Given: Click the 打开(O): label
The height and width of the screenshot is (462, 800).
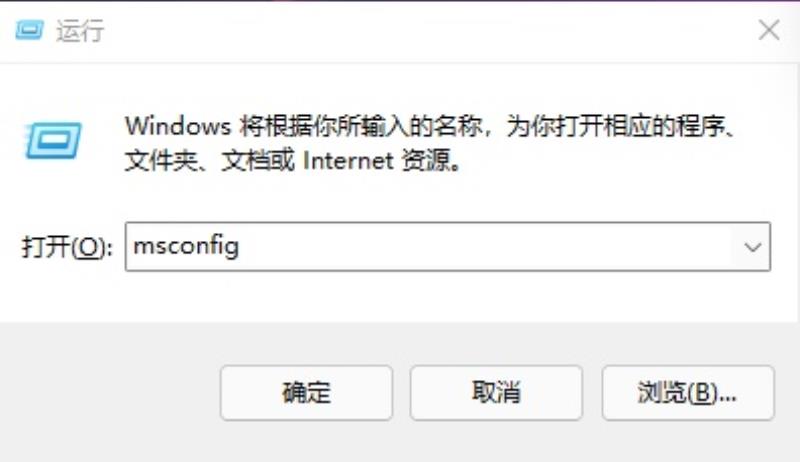Looking at the screenshot, I should point(67,247).
